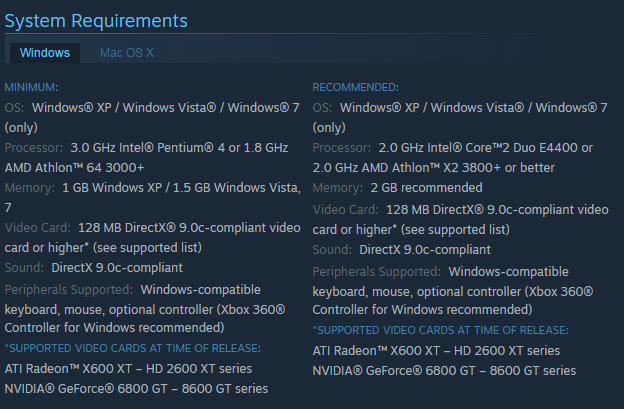The height and width of the screenshot is (409, 624).
Task: Click Peripherals Supported label under Recommended
Action: [376, 272]
